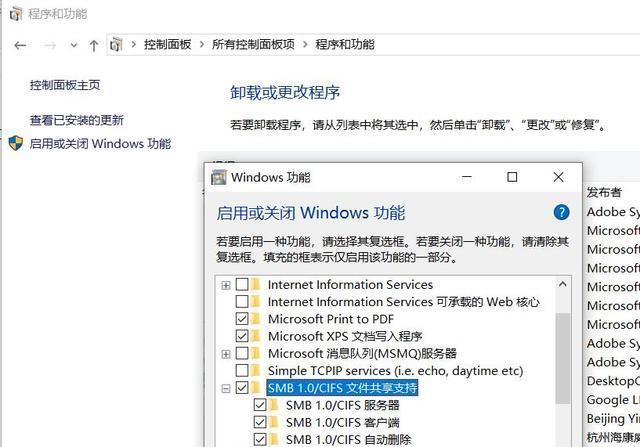The width and height of the screenshot is (640, 447).
Task: Click the folder icon beside SMB 1.0/CIFS 客户端
Action: tap(274, 422)
